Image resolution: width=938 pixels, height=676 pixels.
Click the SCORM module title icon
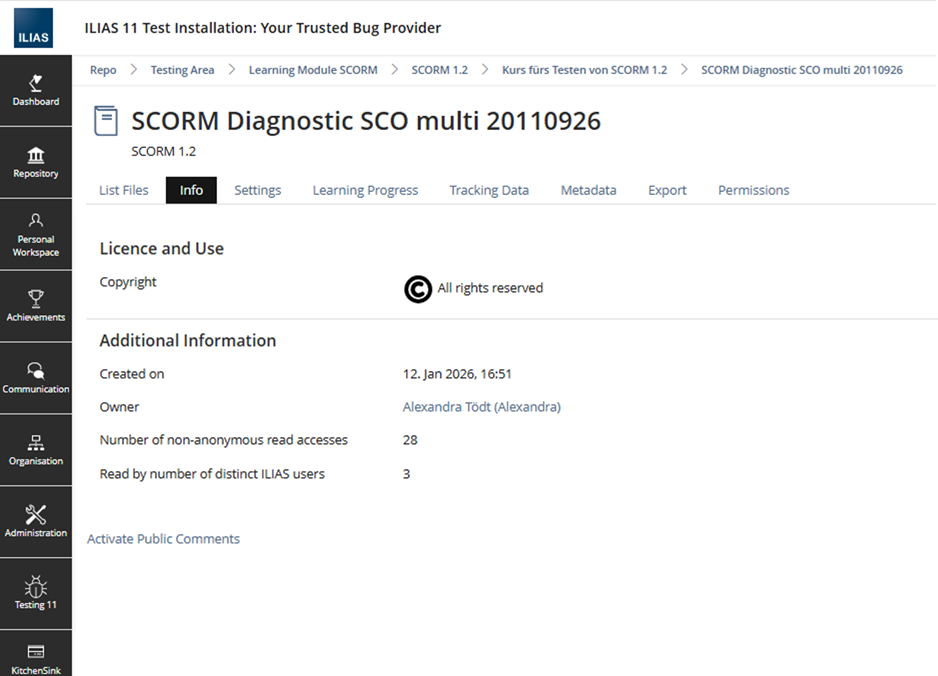pos(106,121)
